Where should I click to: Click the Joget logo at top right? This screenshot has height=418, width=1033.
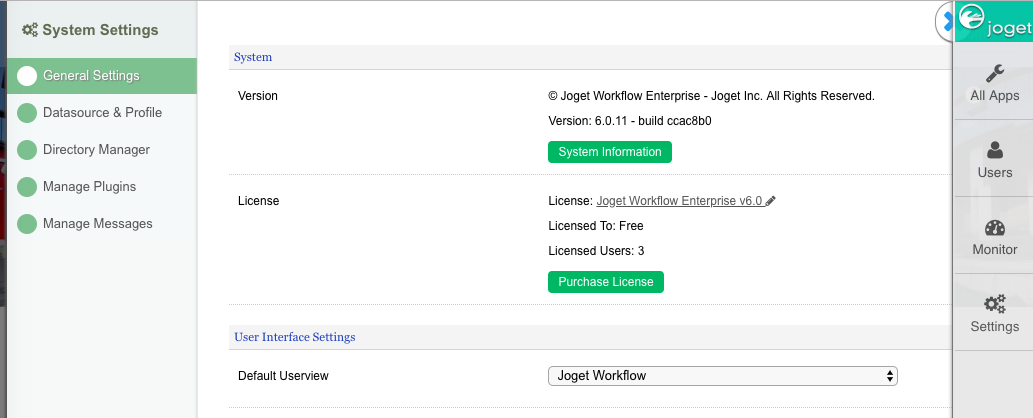(992, 22)
